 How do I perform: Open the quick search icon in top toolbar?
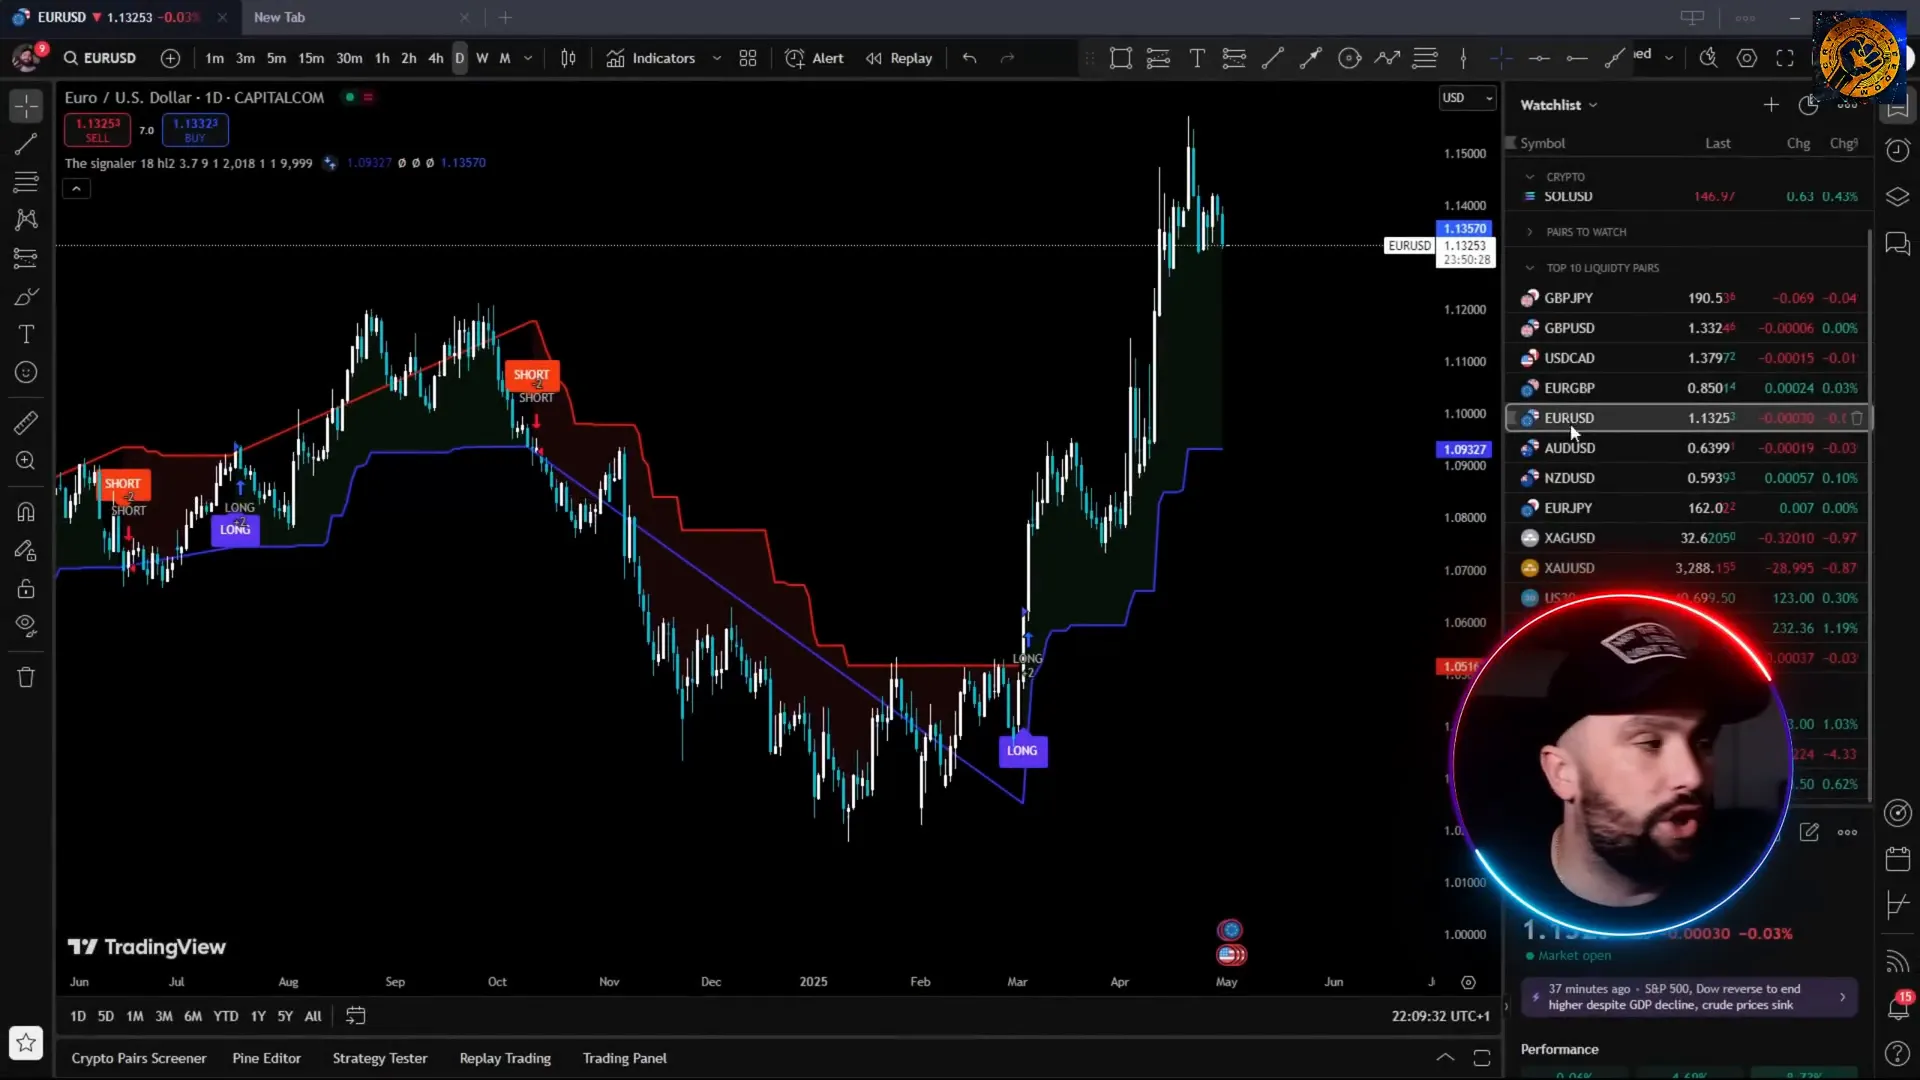[1708, 58]
